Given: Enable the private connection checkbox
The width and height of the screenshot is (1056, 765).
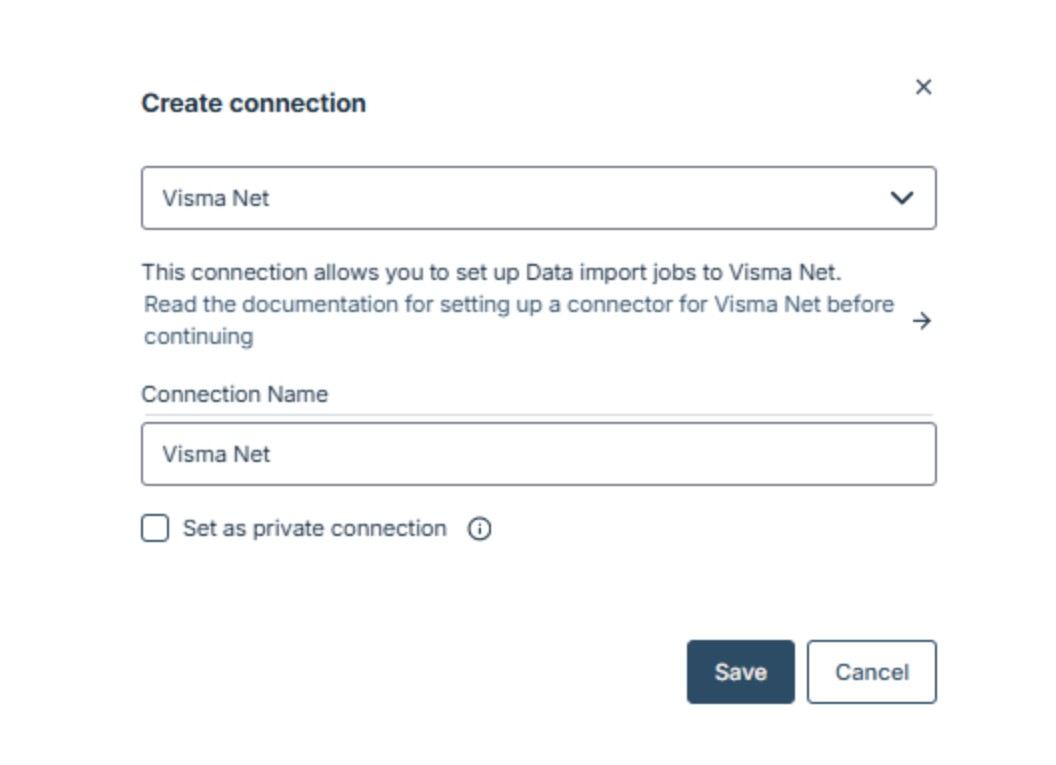Looking at the screenshot, I should tap(155, 529).
